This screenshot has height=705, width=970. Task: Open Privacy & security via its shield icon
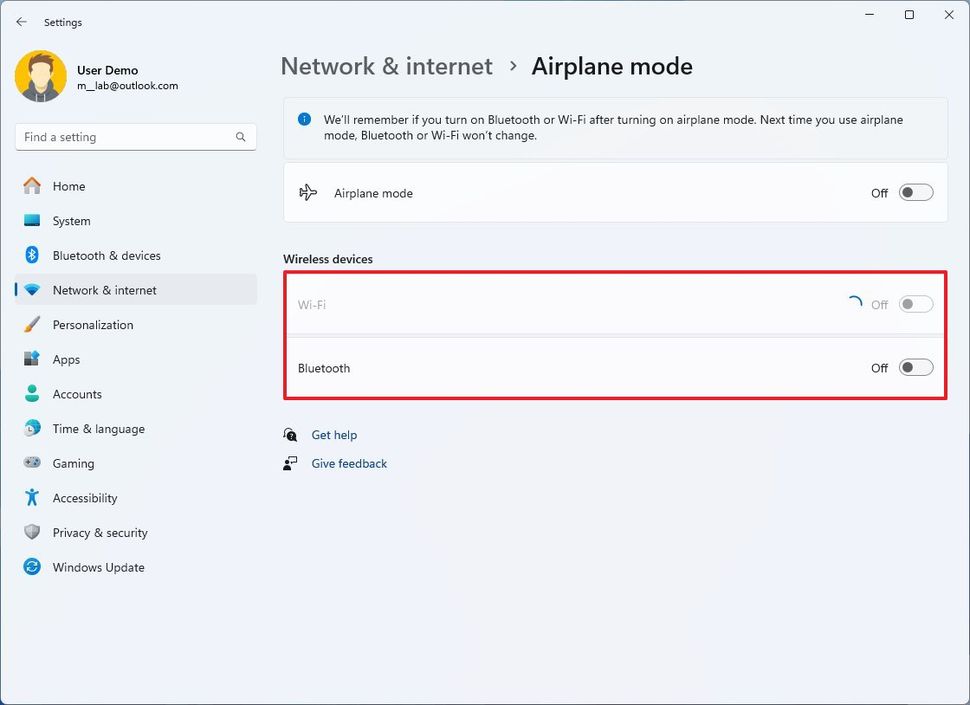click(31, 532)
